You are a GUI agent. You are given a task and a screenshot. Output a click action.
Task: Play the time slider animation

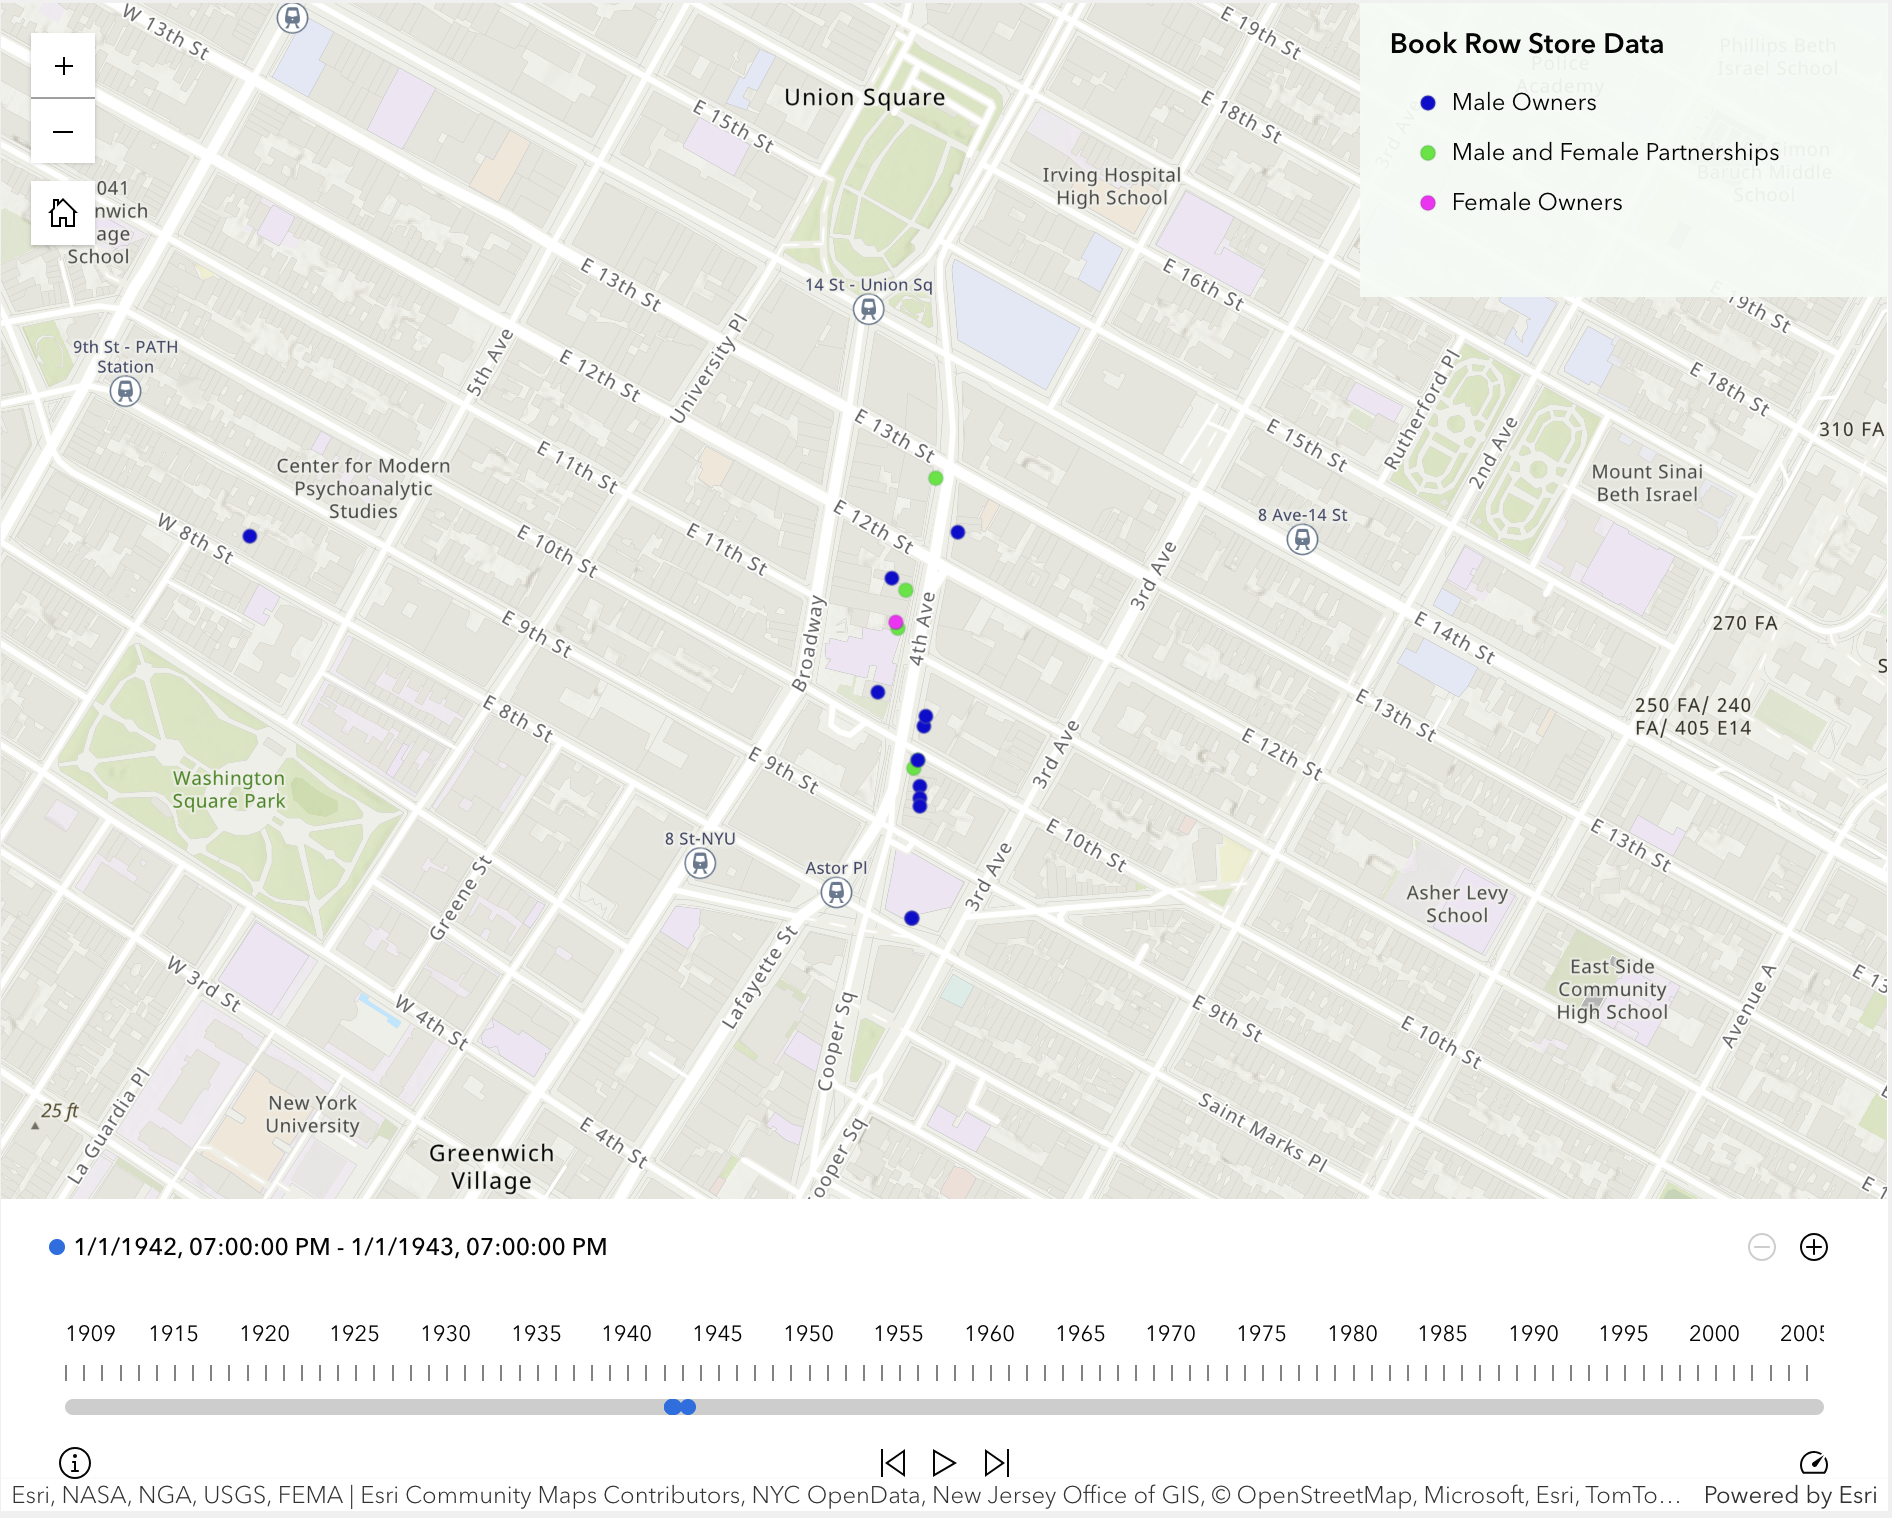coord(943,1463)
